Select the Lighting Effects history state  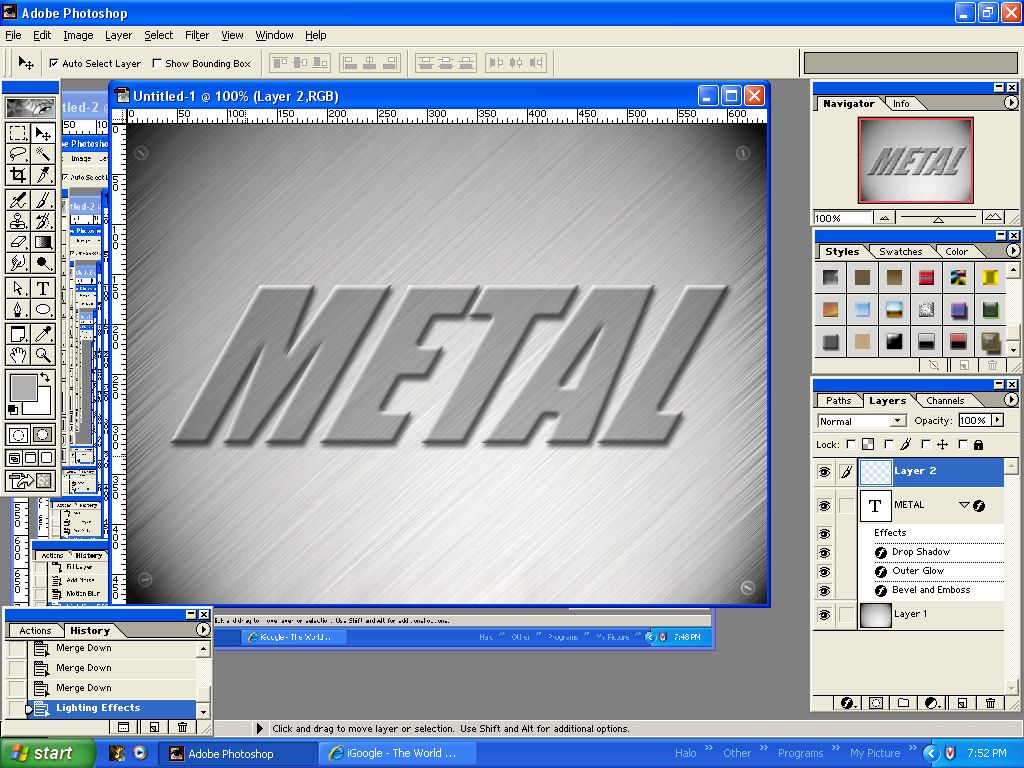pos(97,707)
